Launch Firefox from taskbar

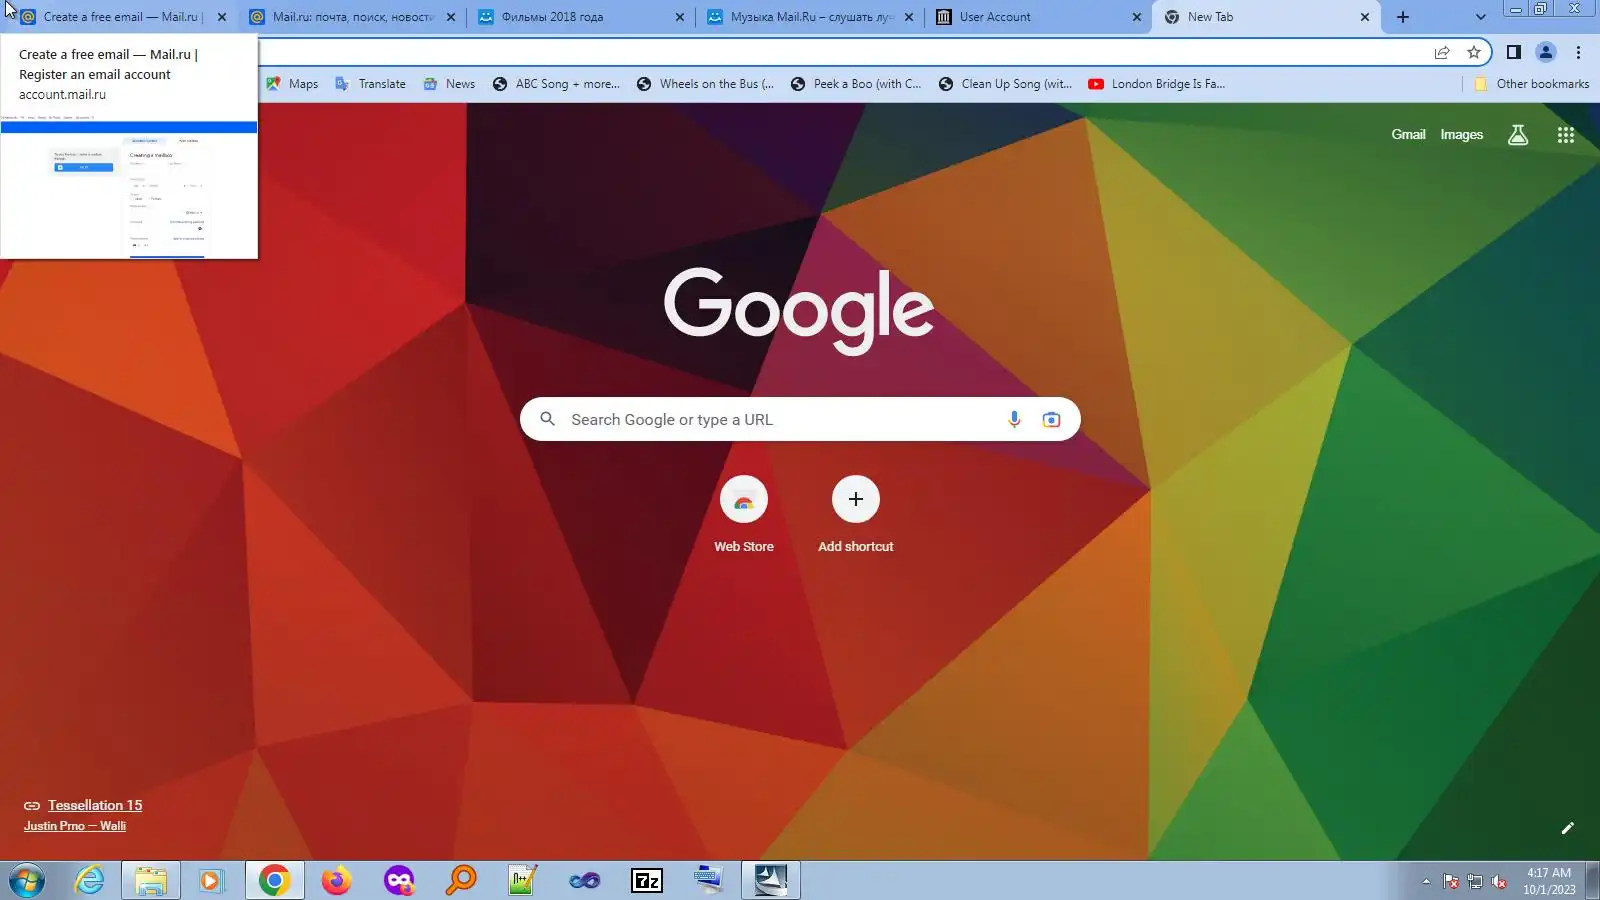(x=336, y=881)
